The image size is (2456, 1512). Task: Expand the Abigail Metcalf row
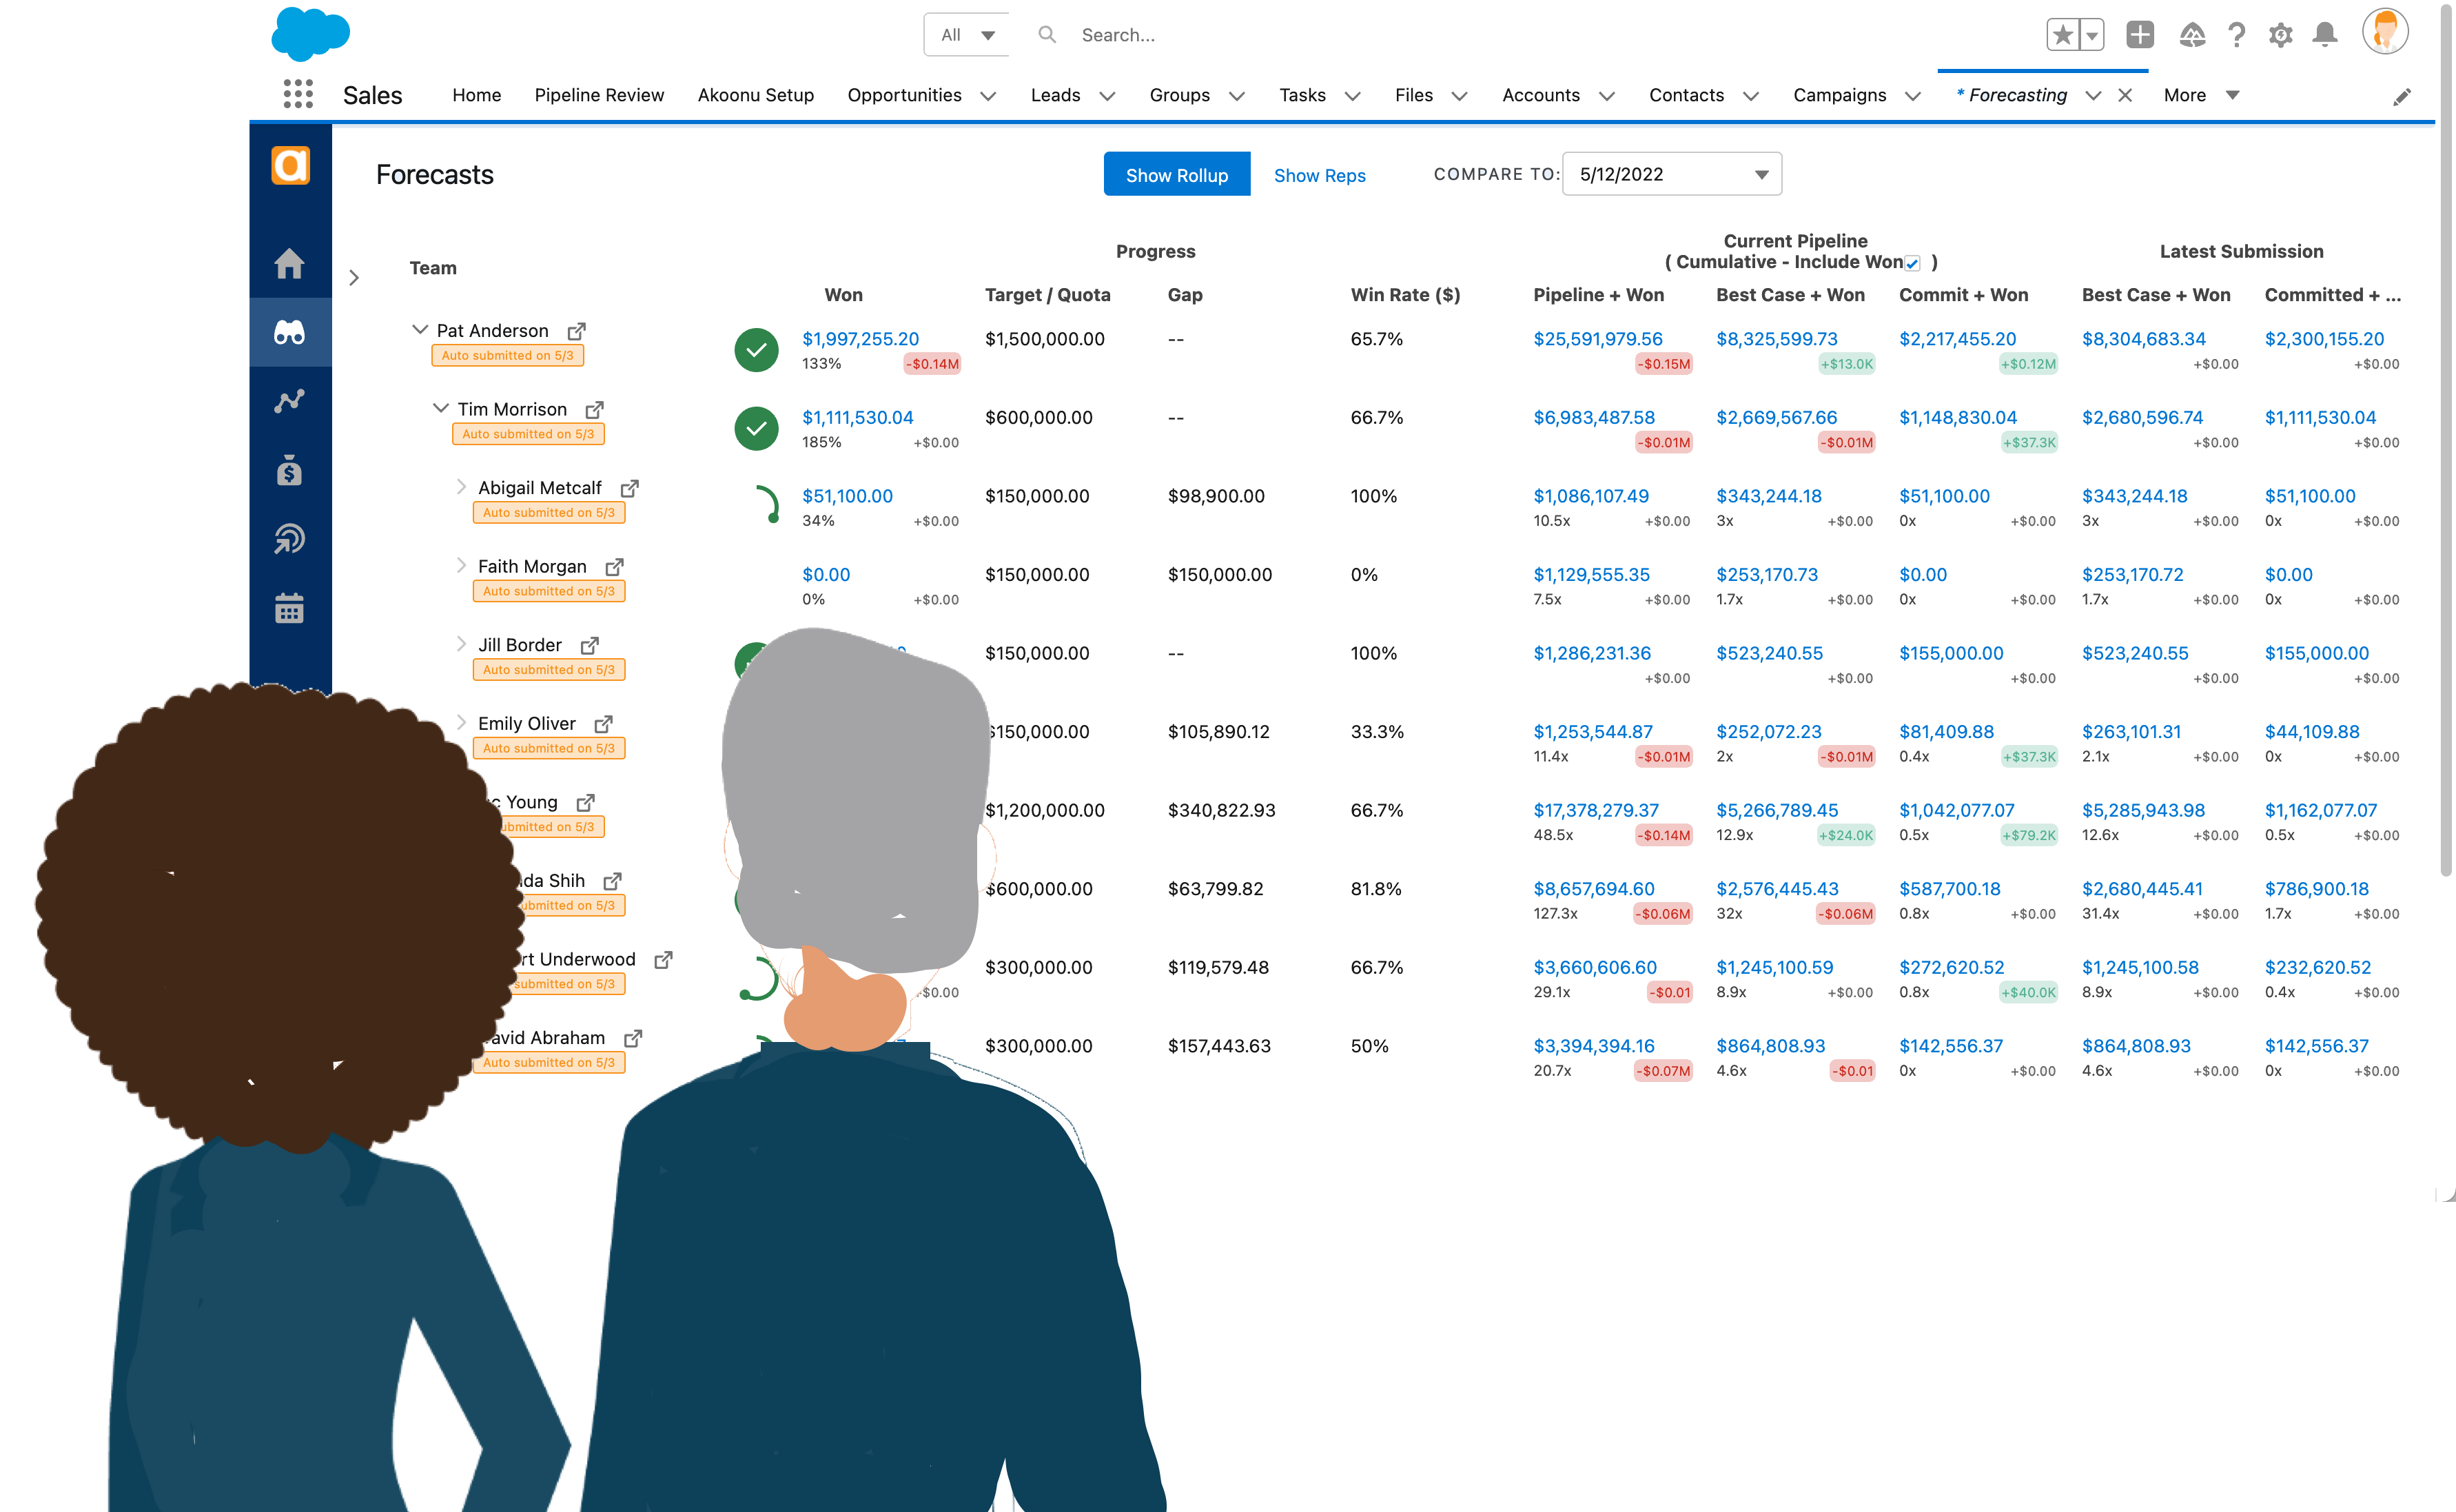coord(461,487)
